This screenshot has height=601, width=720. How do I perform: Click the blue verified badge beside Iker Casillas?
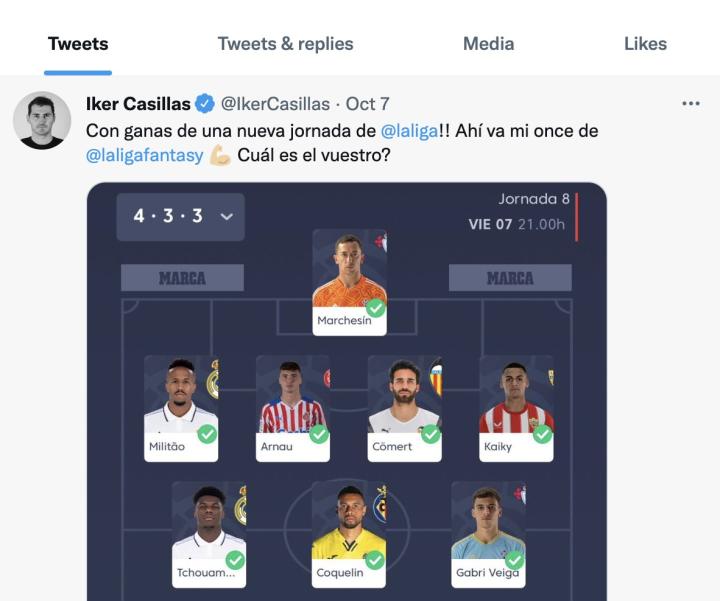coord(205,104)
